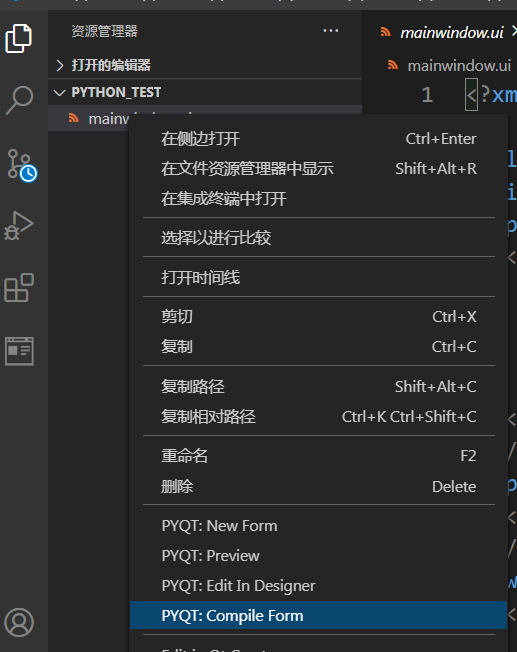Choose 打开时间线 menu entry
Viewport: 517px width, 652px height.
[x=318, y=278]
